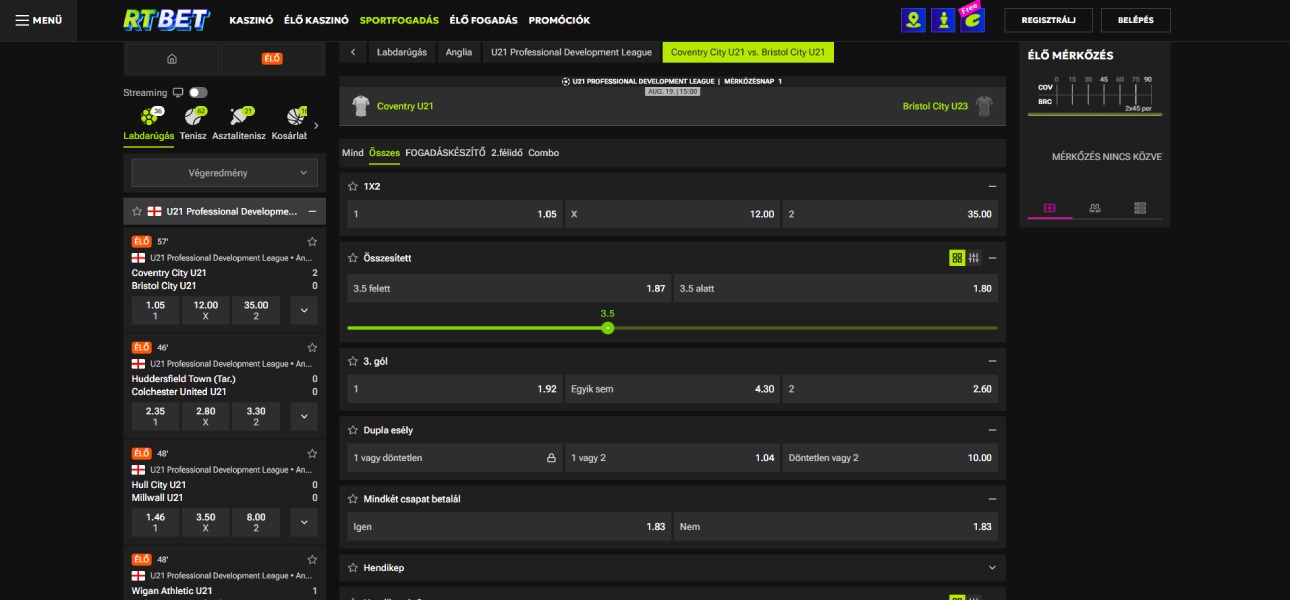
Task: Open the PROMÓCIÓK menu item
Action: click(x=559, y=20)
